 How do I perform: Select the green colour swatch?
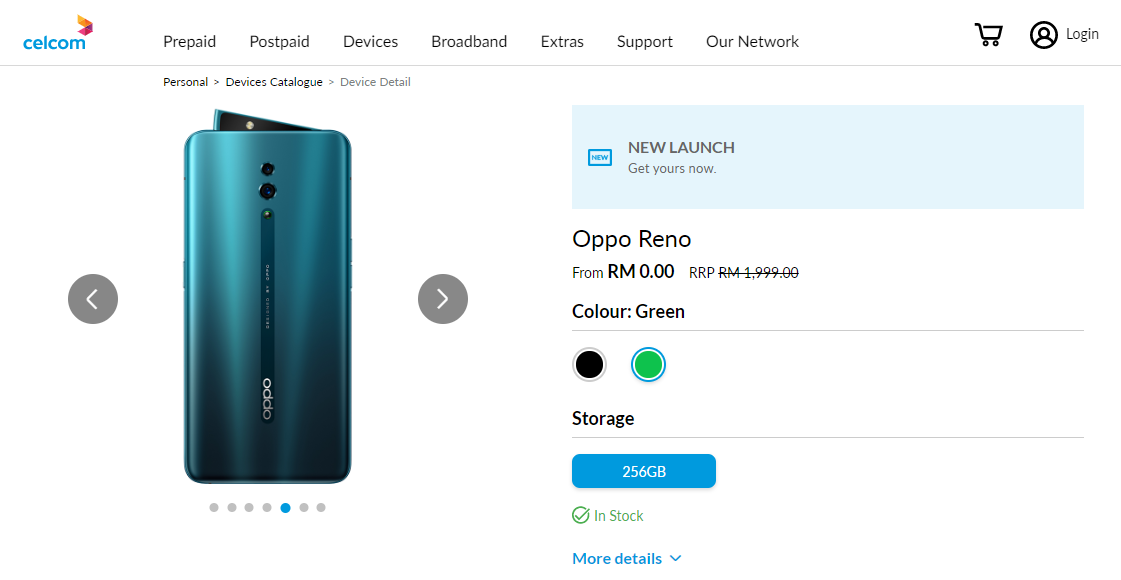tap(648, 365)
